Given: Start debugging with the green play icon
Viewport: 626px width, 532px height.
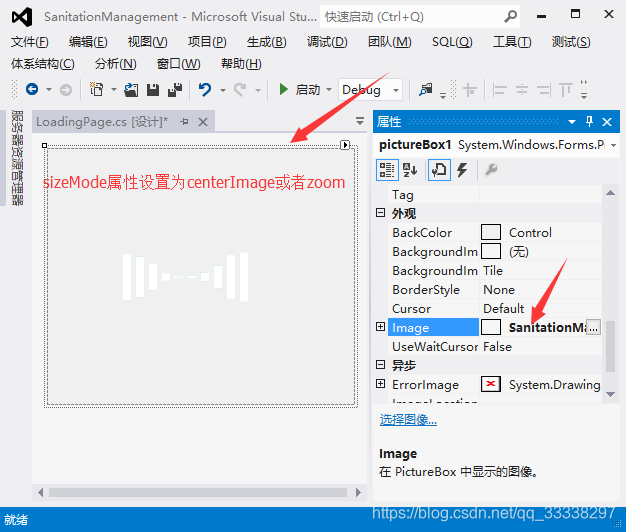Looking at the screenshot, I should (x=283, y=89).
